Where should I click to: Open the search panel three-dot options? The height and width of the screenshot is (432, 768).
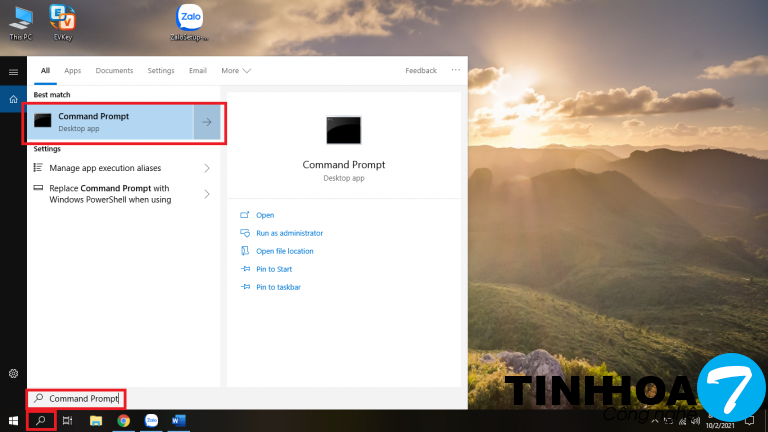click(x=455, y=71)
